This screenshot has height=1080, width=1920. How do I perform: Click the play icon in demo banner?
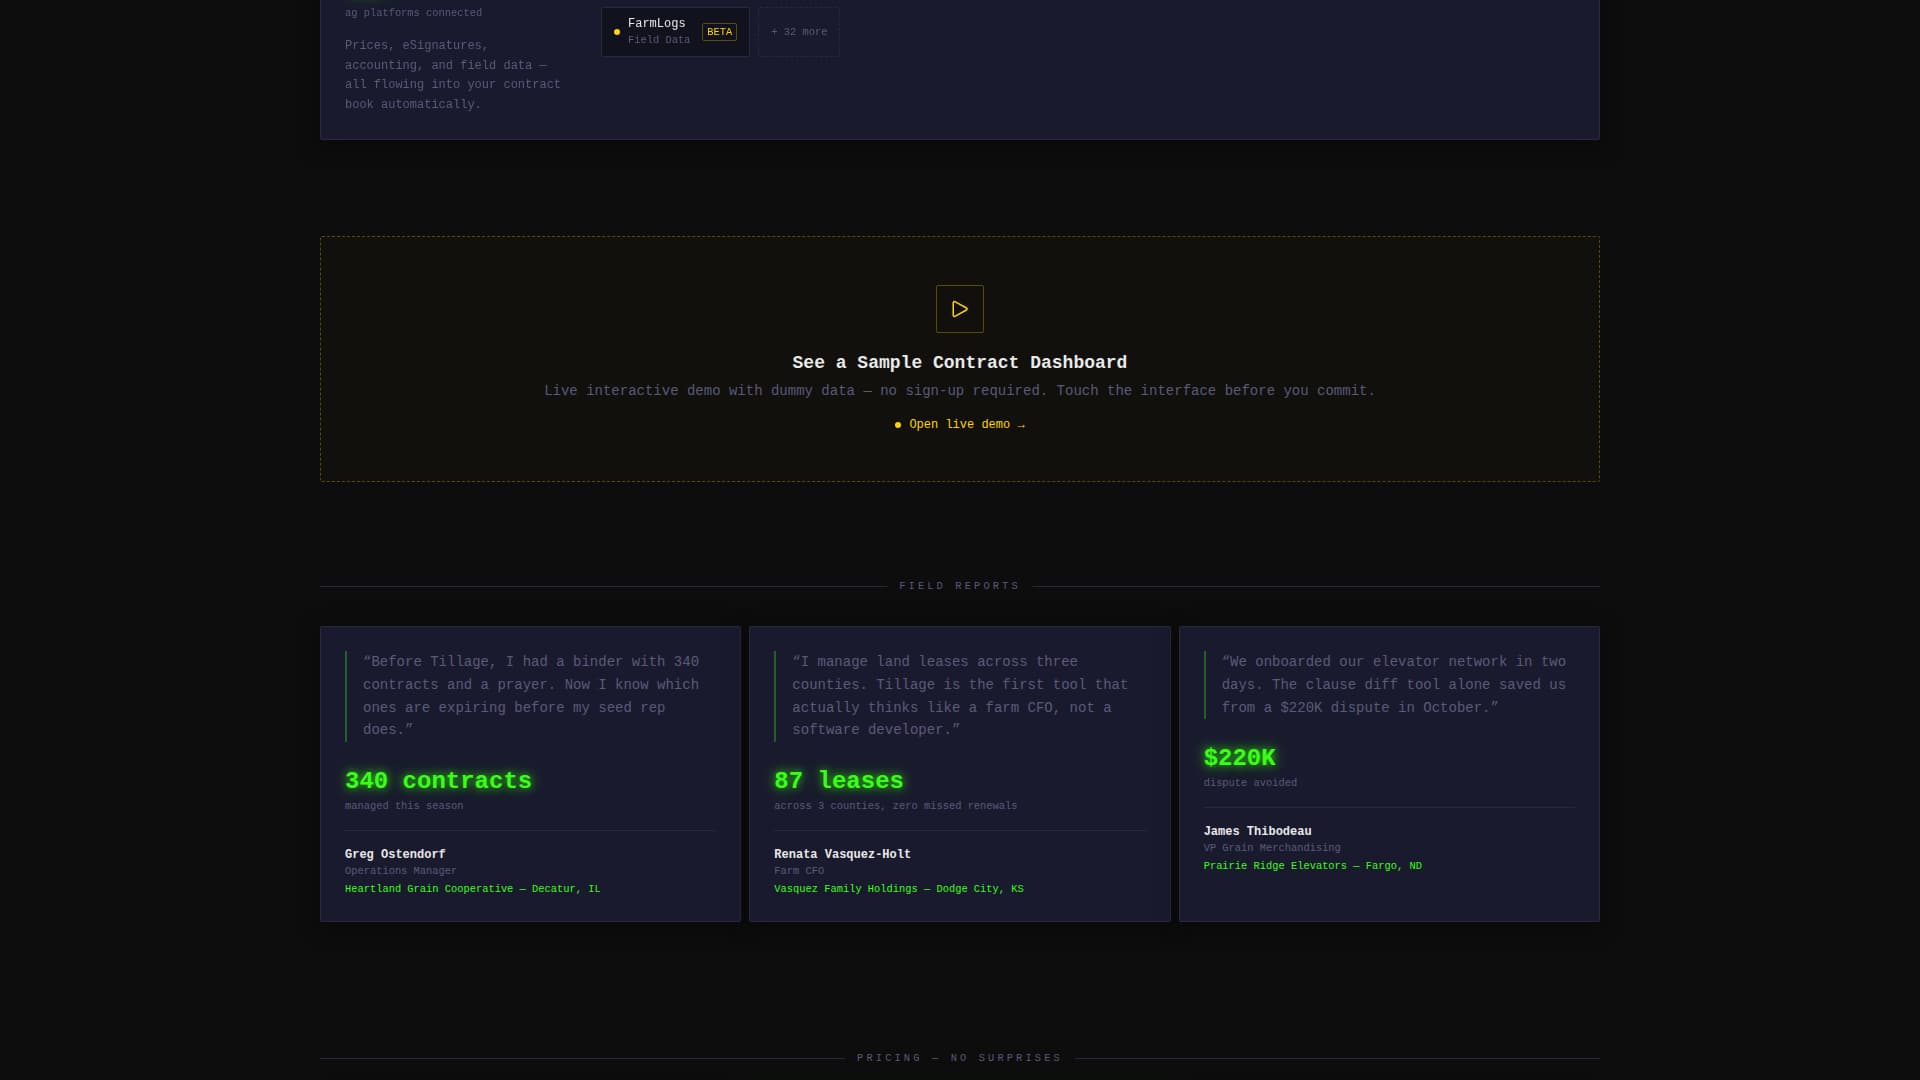pos(959,309)
